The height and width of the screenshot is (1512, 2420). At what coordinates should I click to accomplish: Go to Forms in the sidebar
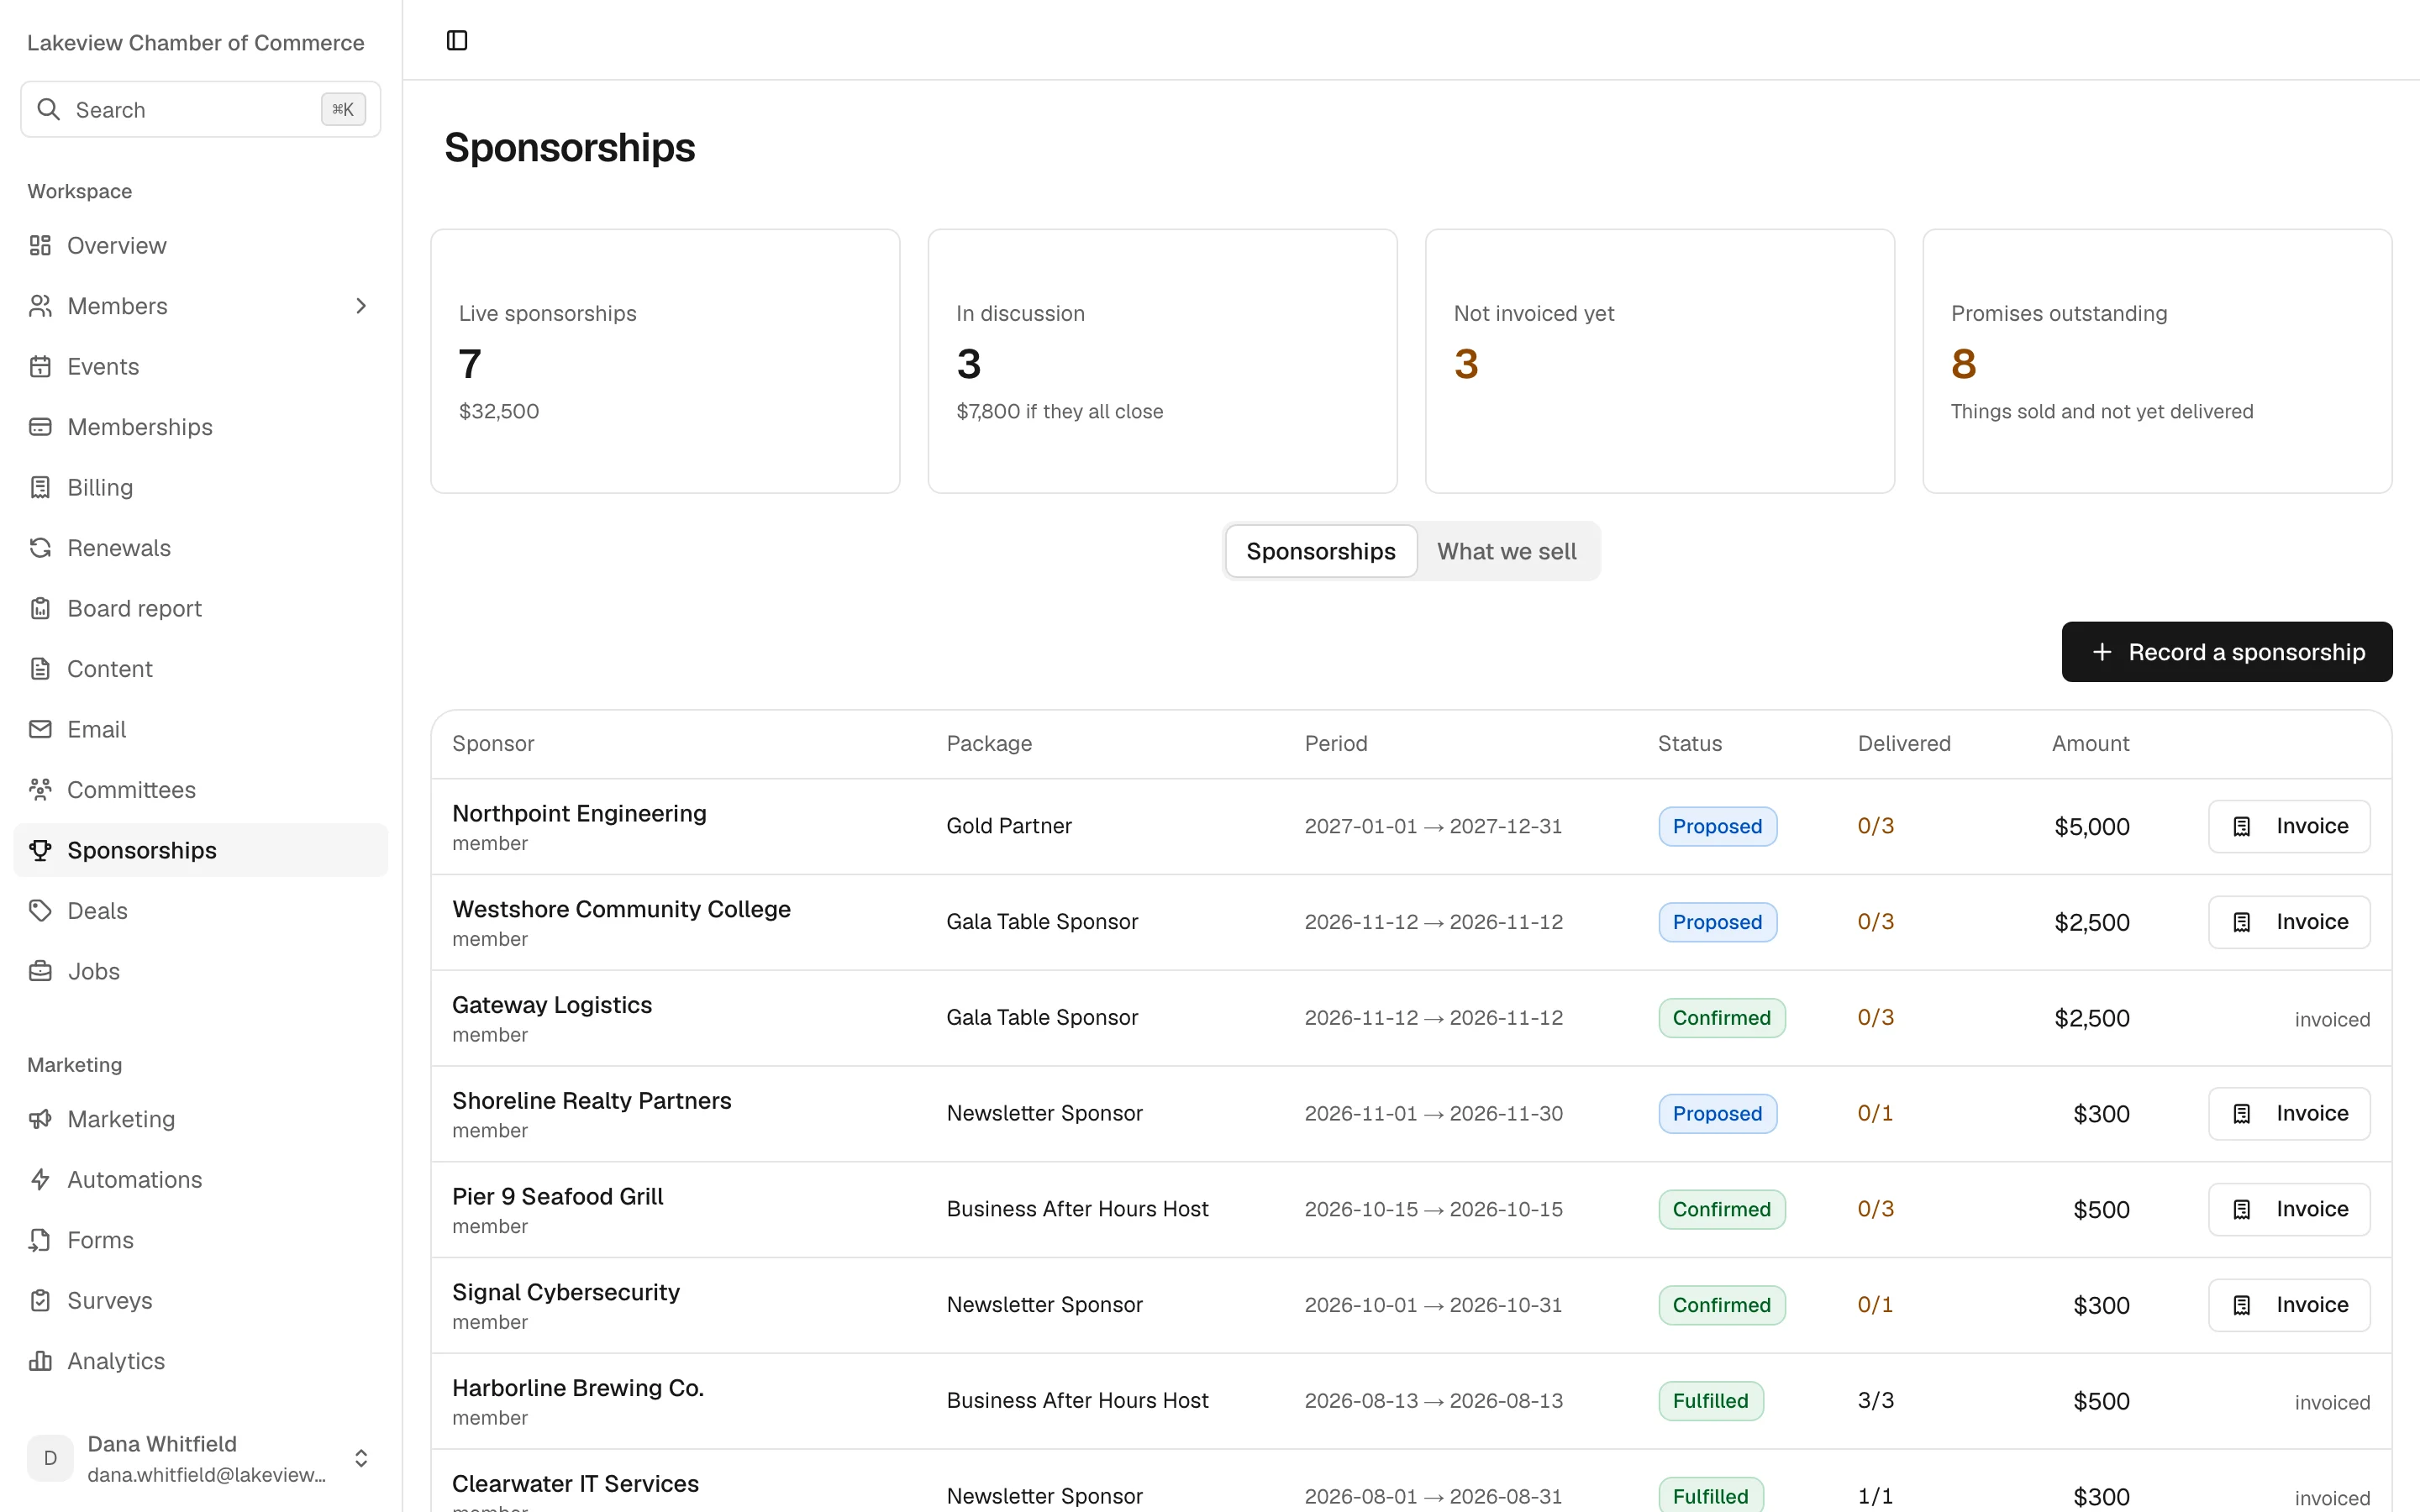tap(200, 1240)
